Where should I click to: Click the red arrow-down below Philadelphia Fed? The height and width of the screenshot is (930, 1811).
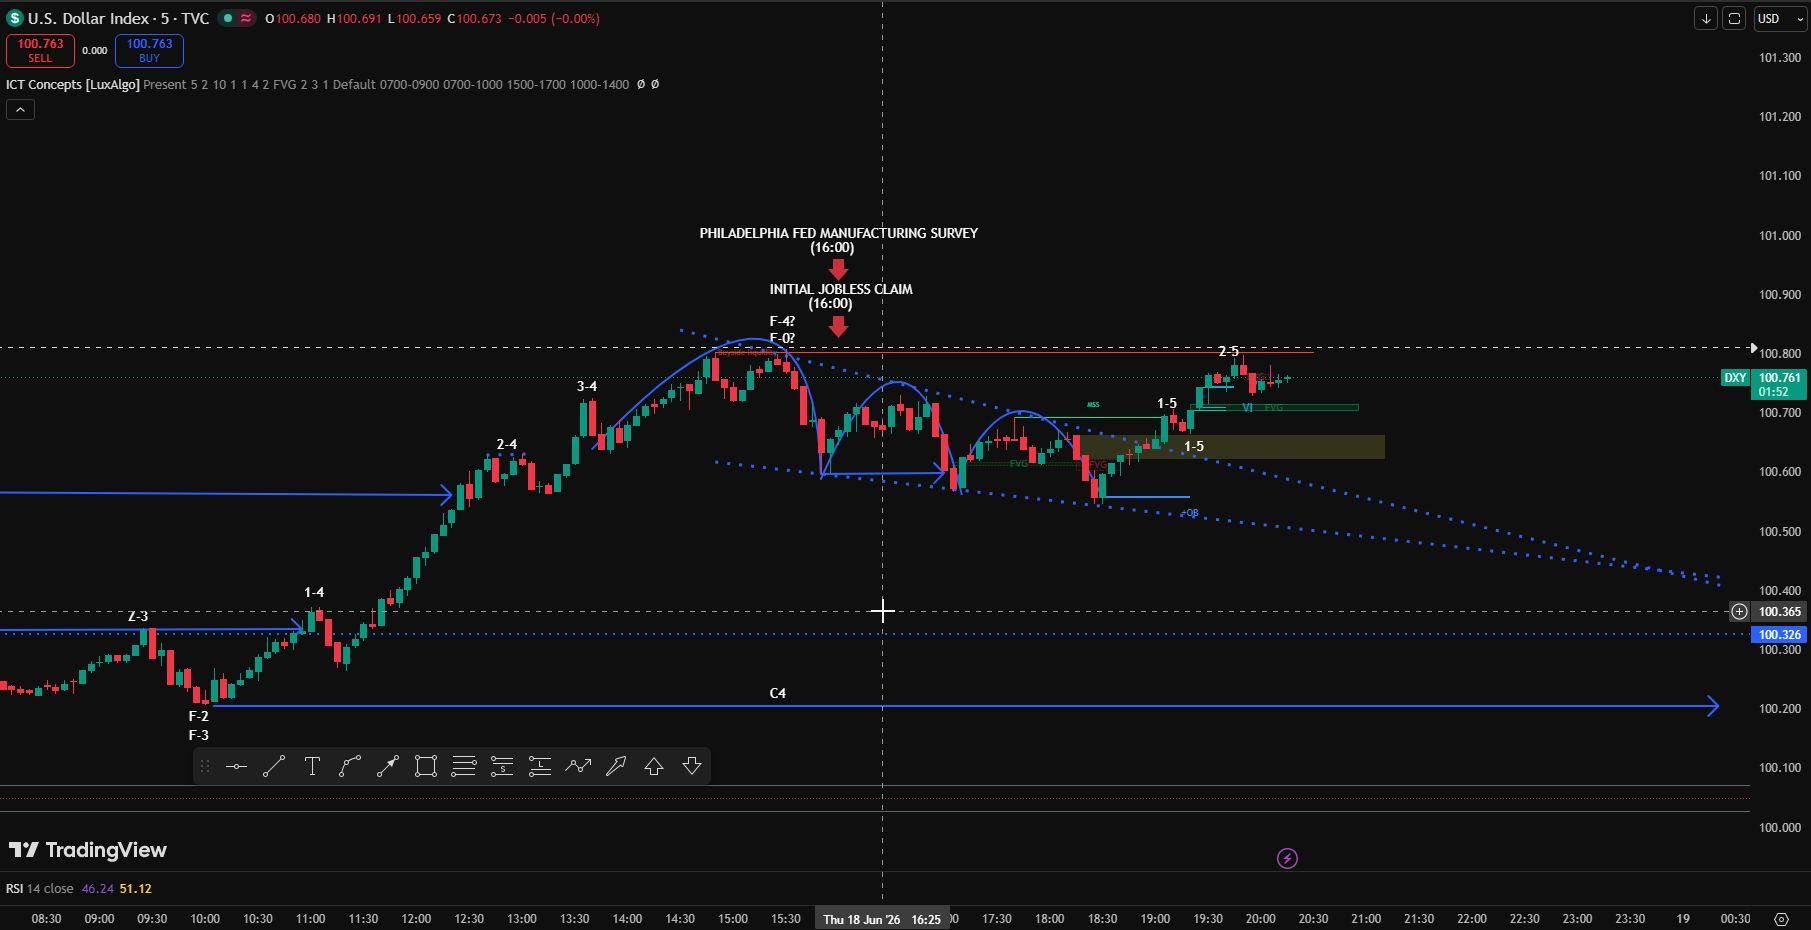coord(838,269)
